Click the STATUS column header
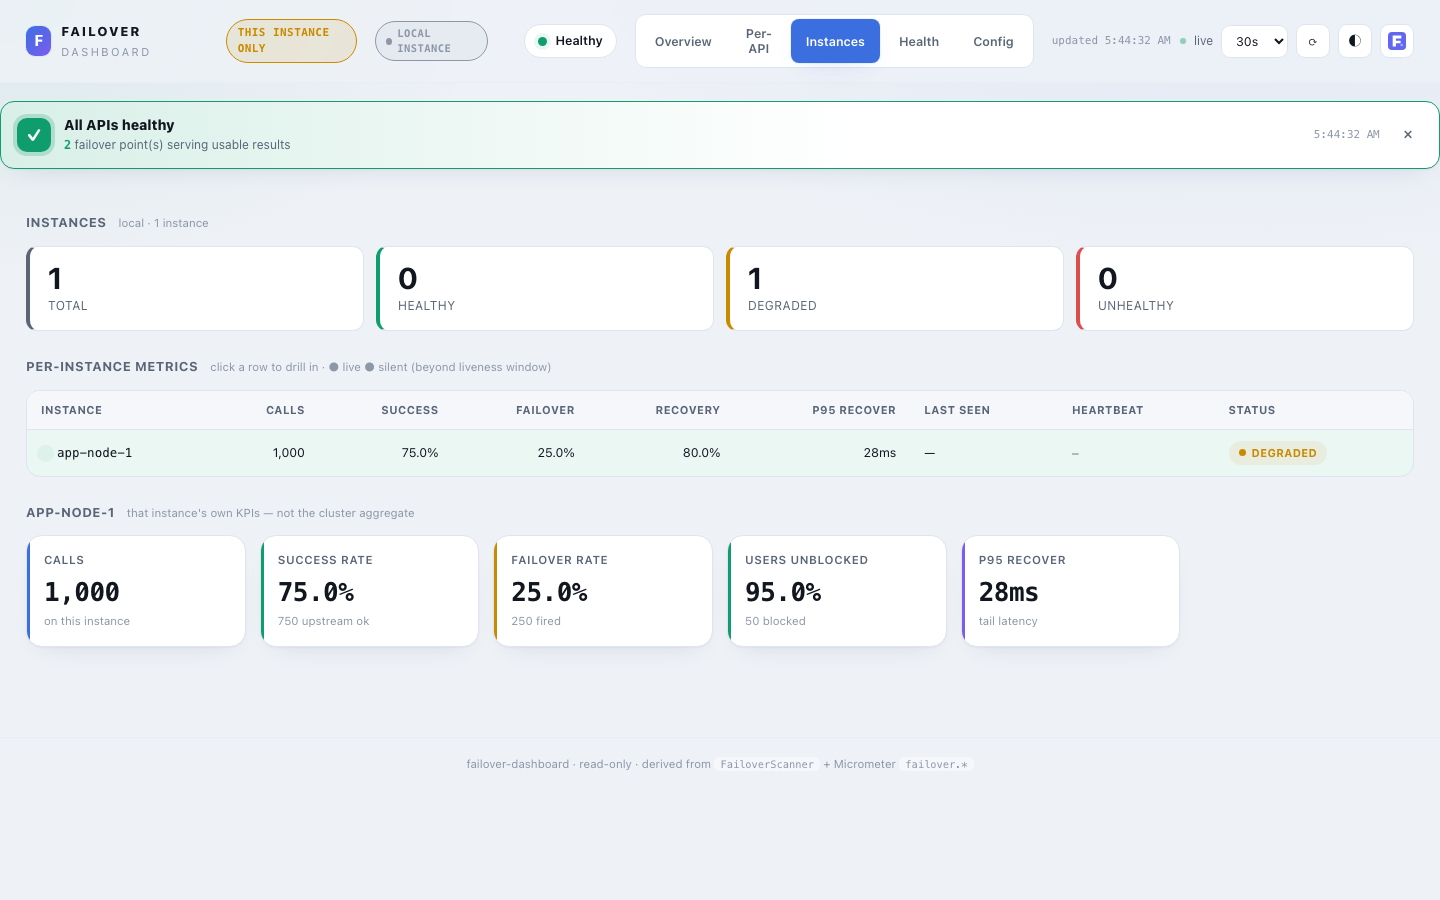Screen dimensions: 1440x900 [x=1252, y=410]
